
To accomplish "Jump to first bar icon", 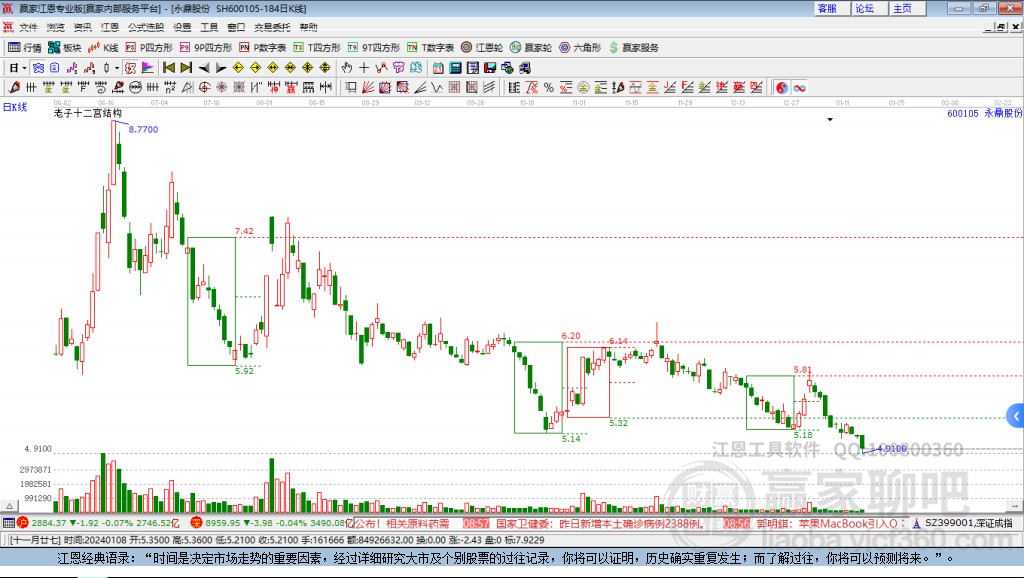I will click(168, 68).
